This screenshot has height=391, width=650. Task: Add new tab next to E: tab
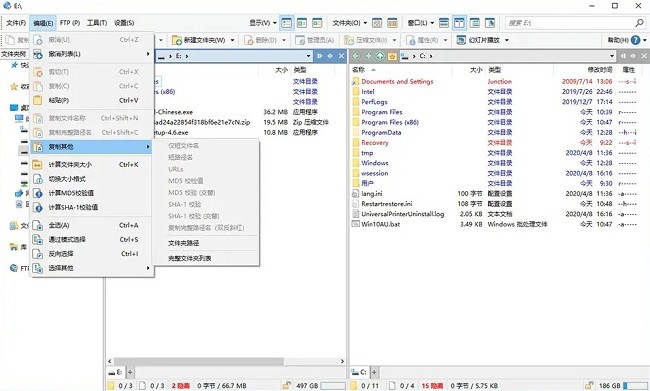point(130,372)
